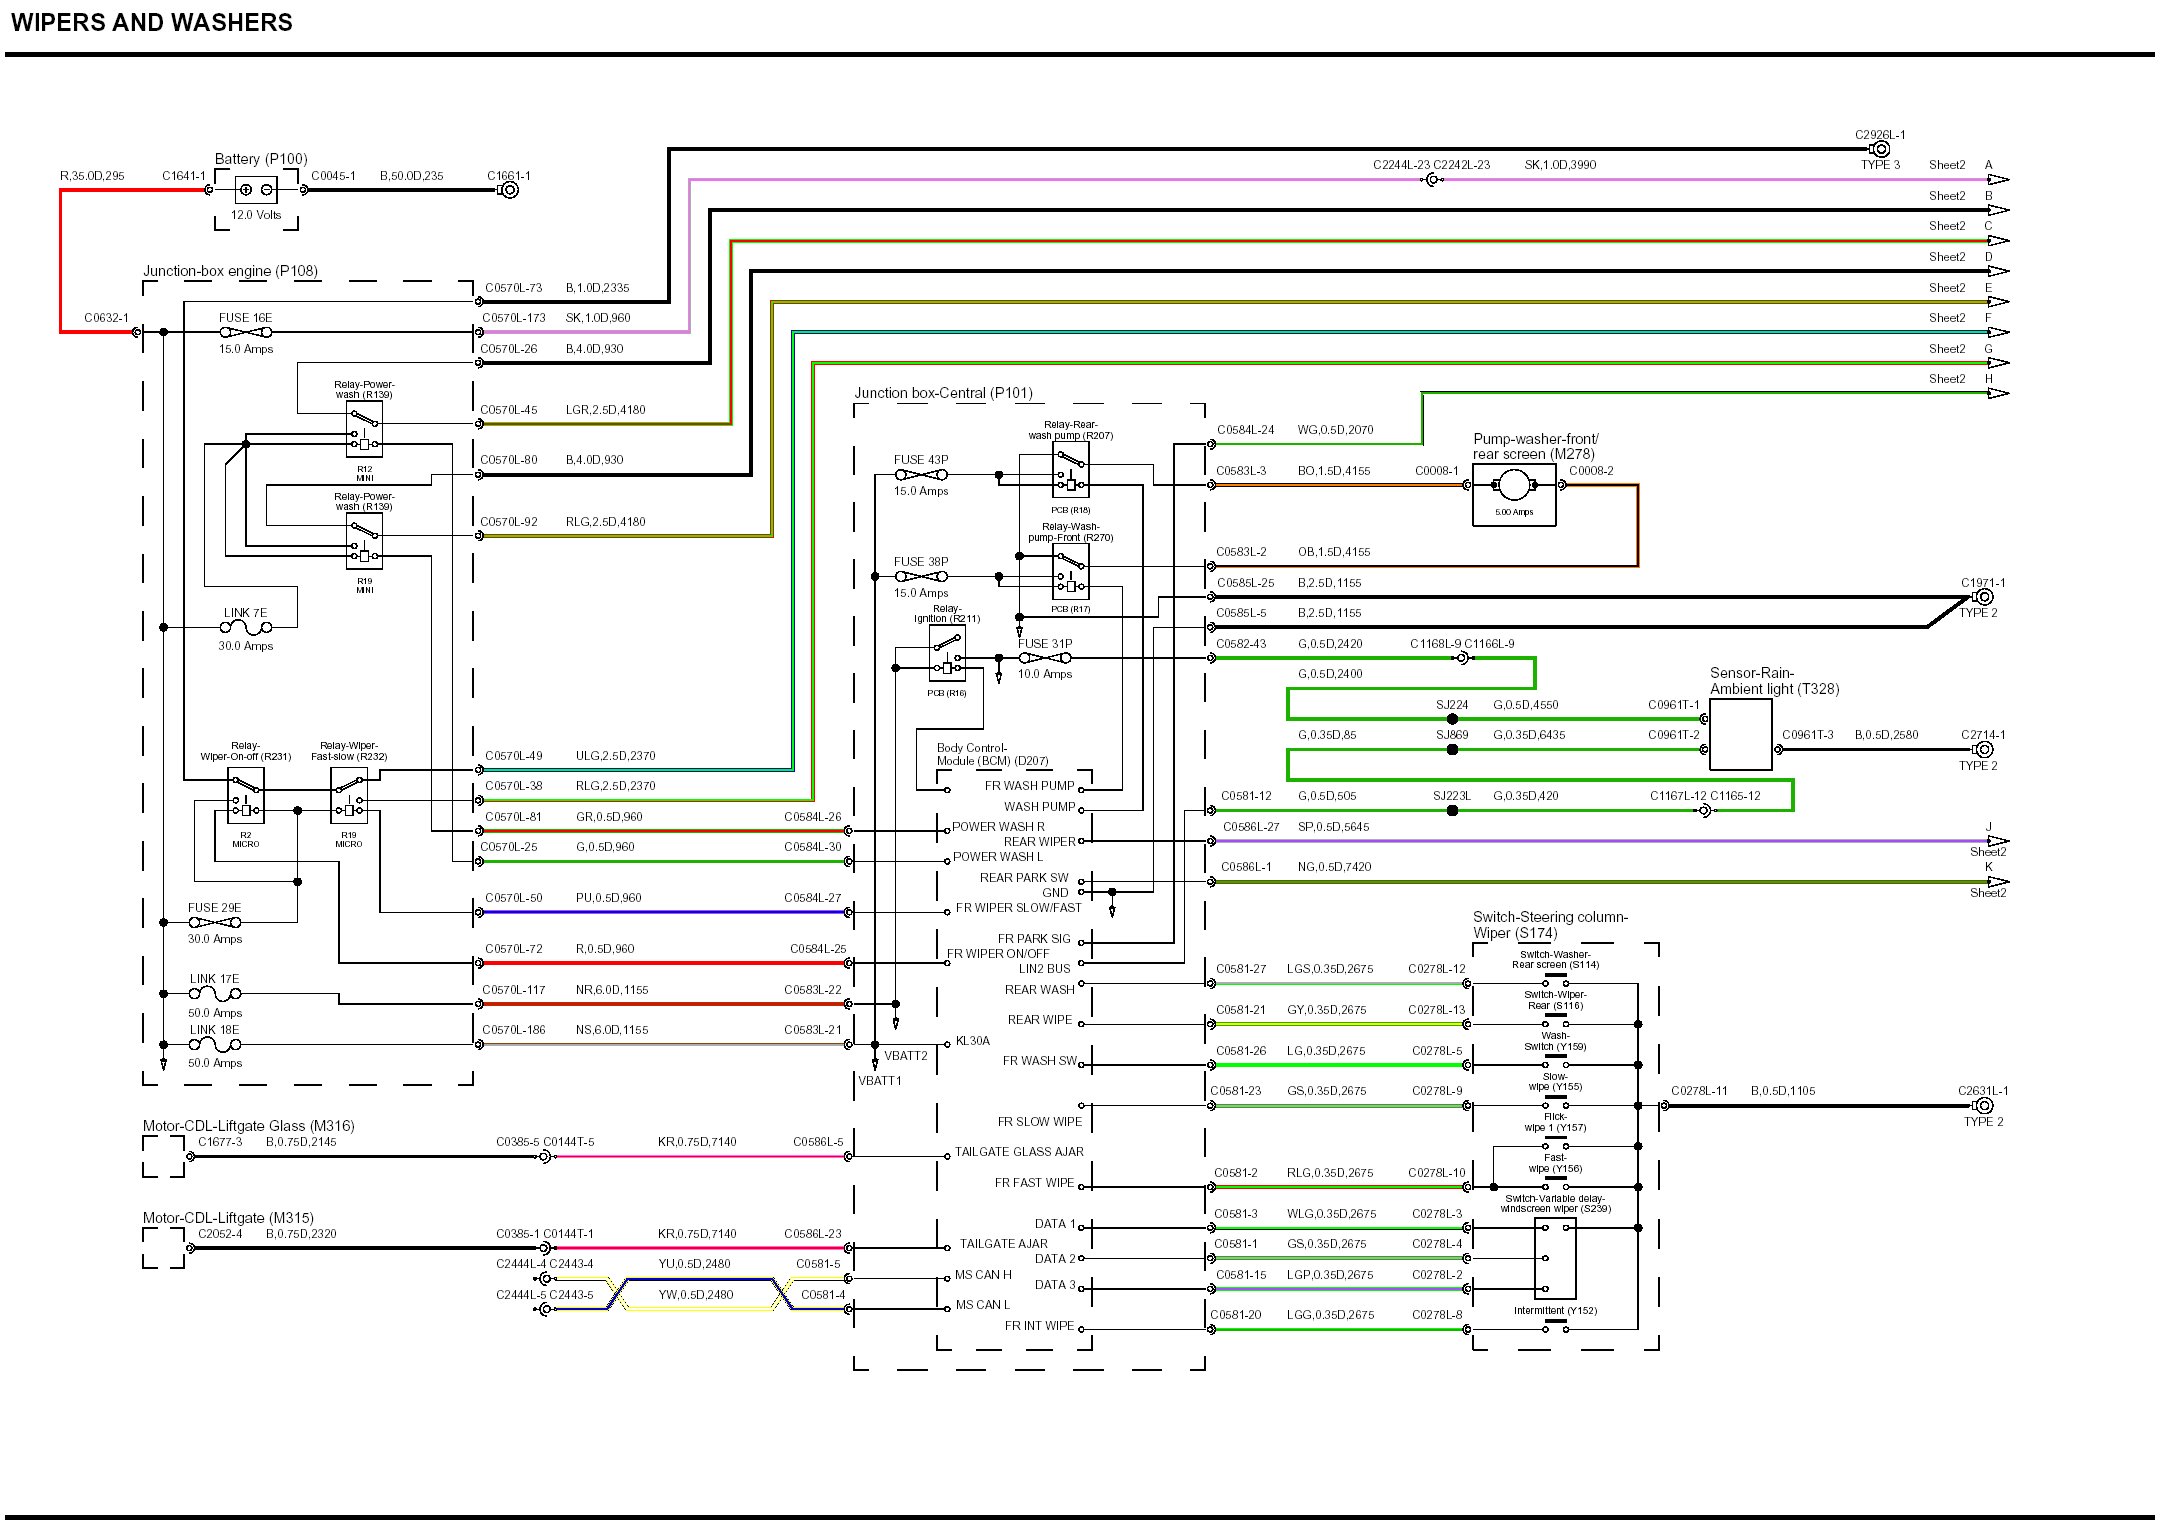Click the FUSE 43P symbol

coord(921,475)
